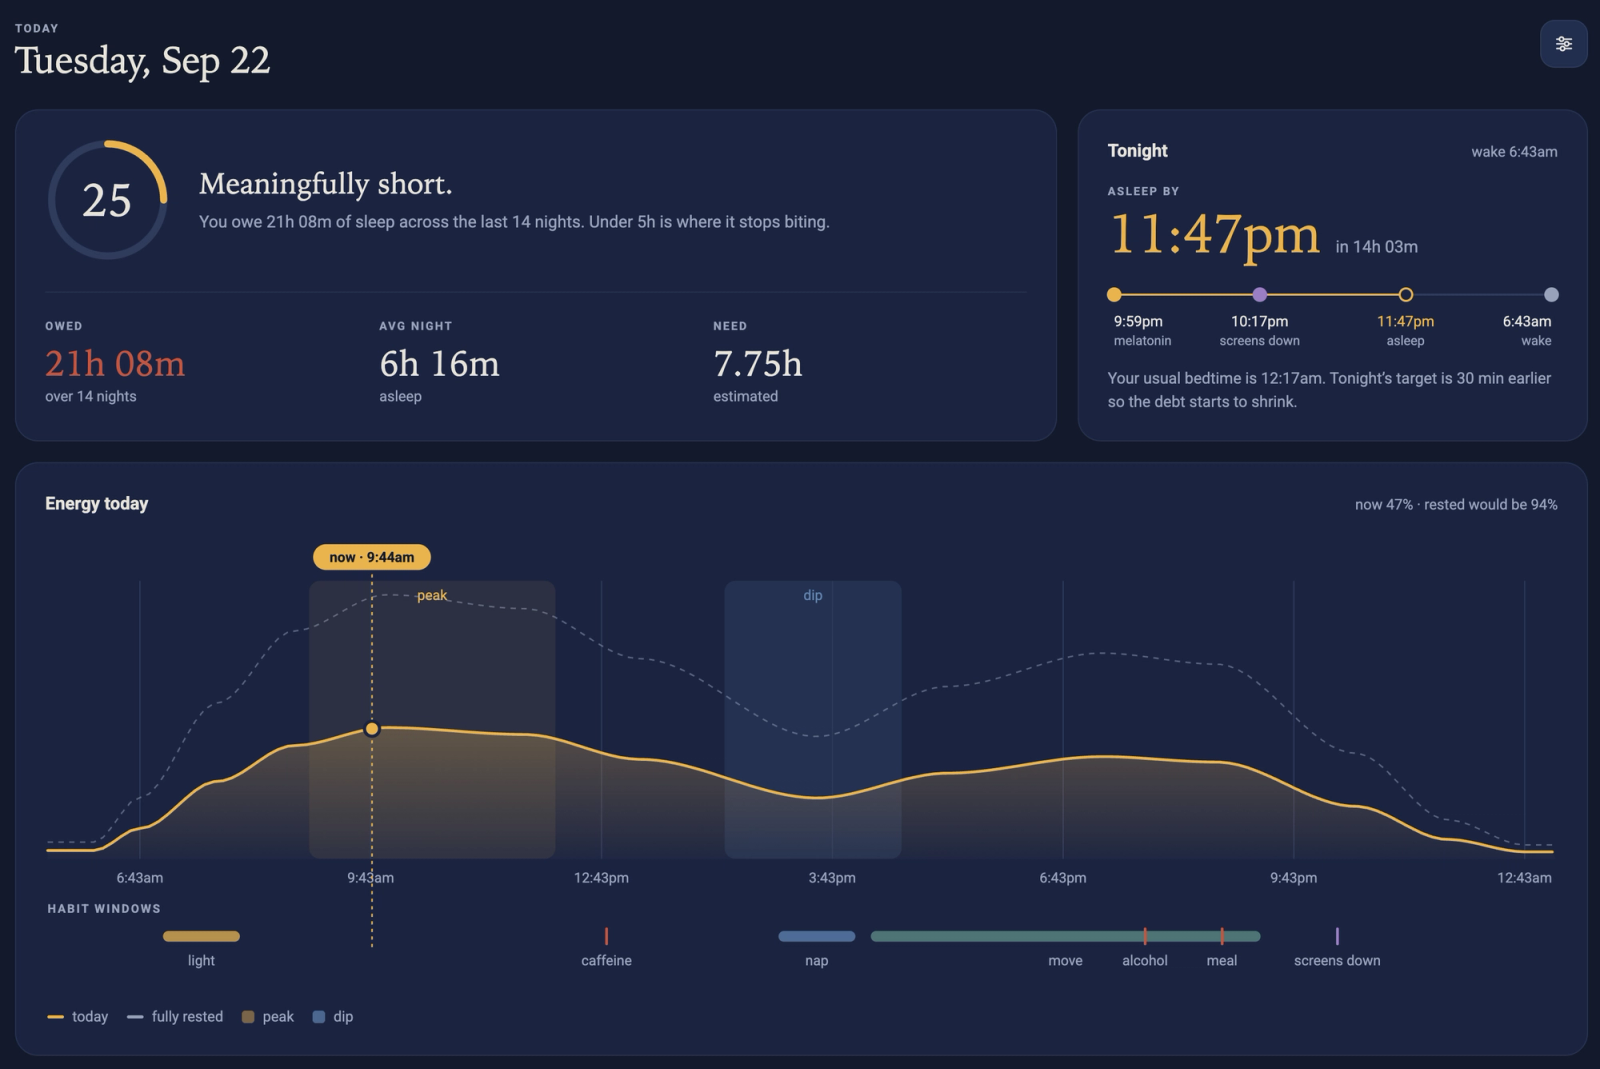Select the purple screens down timeline dot
The height and width of the screenshot is (1069, 1600).
click(x=1260, y=294)
